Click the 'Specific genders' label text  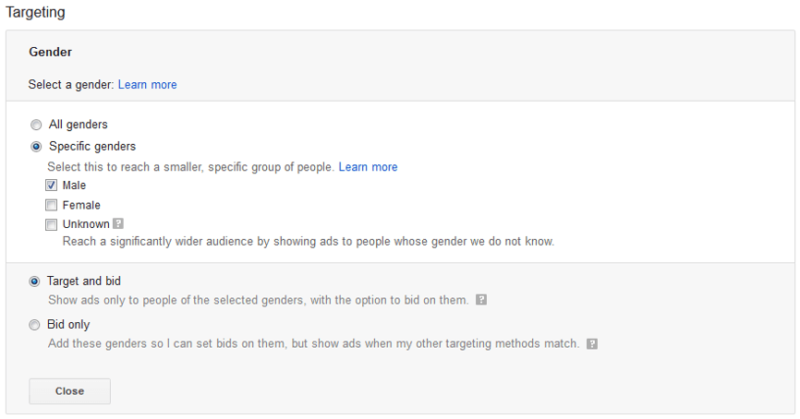pos(92,146)
